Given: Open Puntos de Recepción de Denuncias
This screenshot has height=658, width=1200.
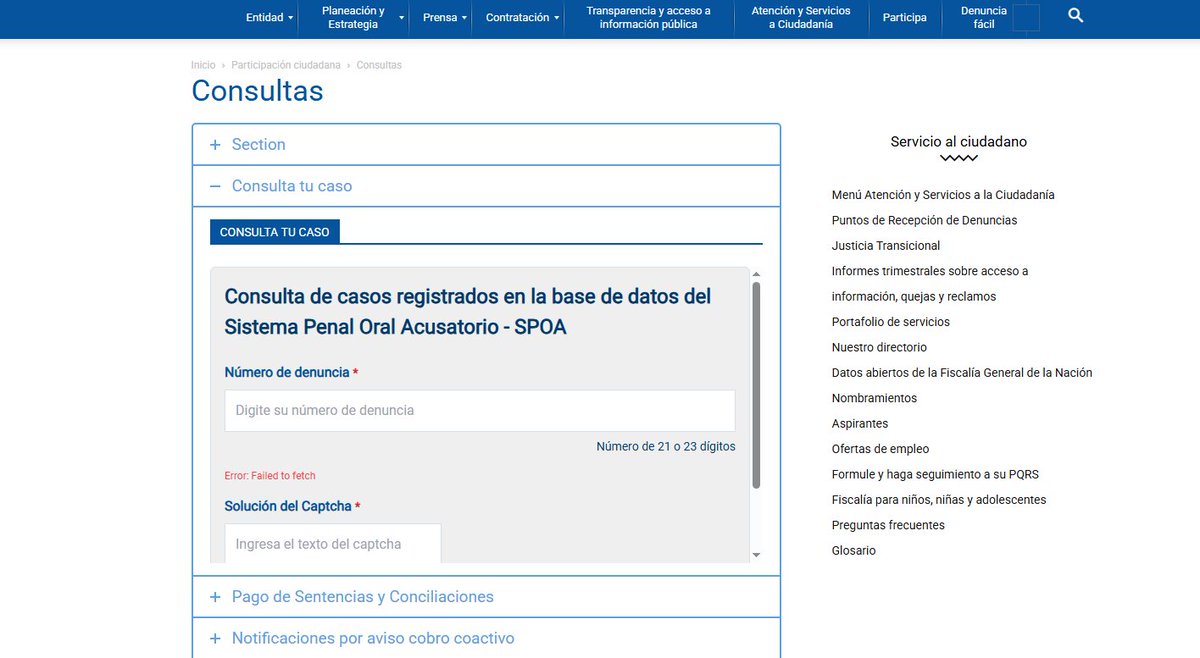Looking at the screenshot, I should tap(924, 220).
